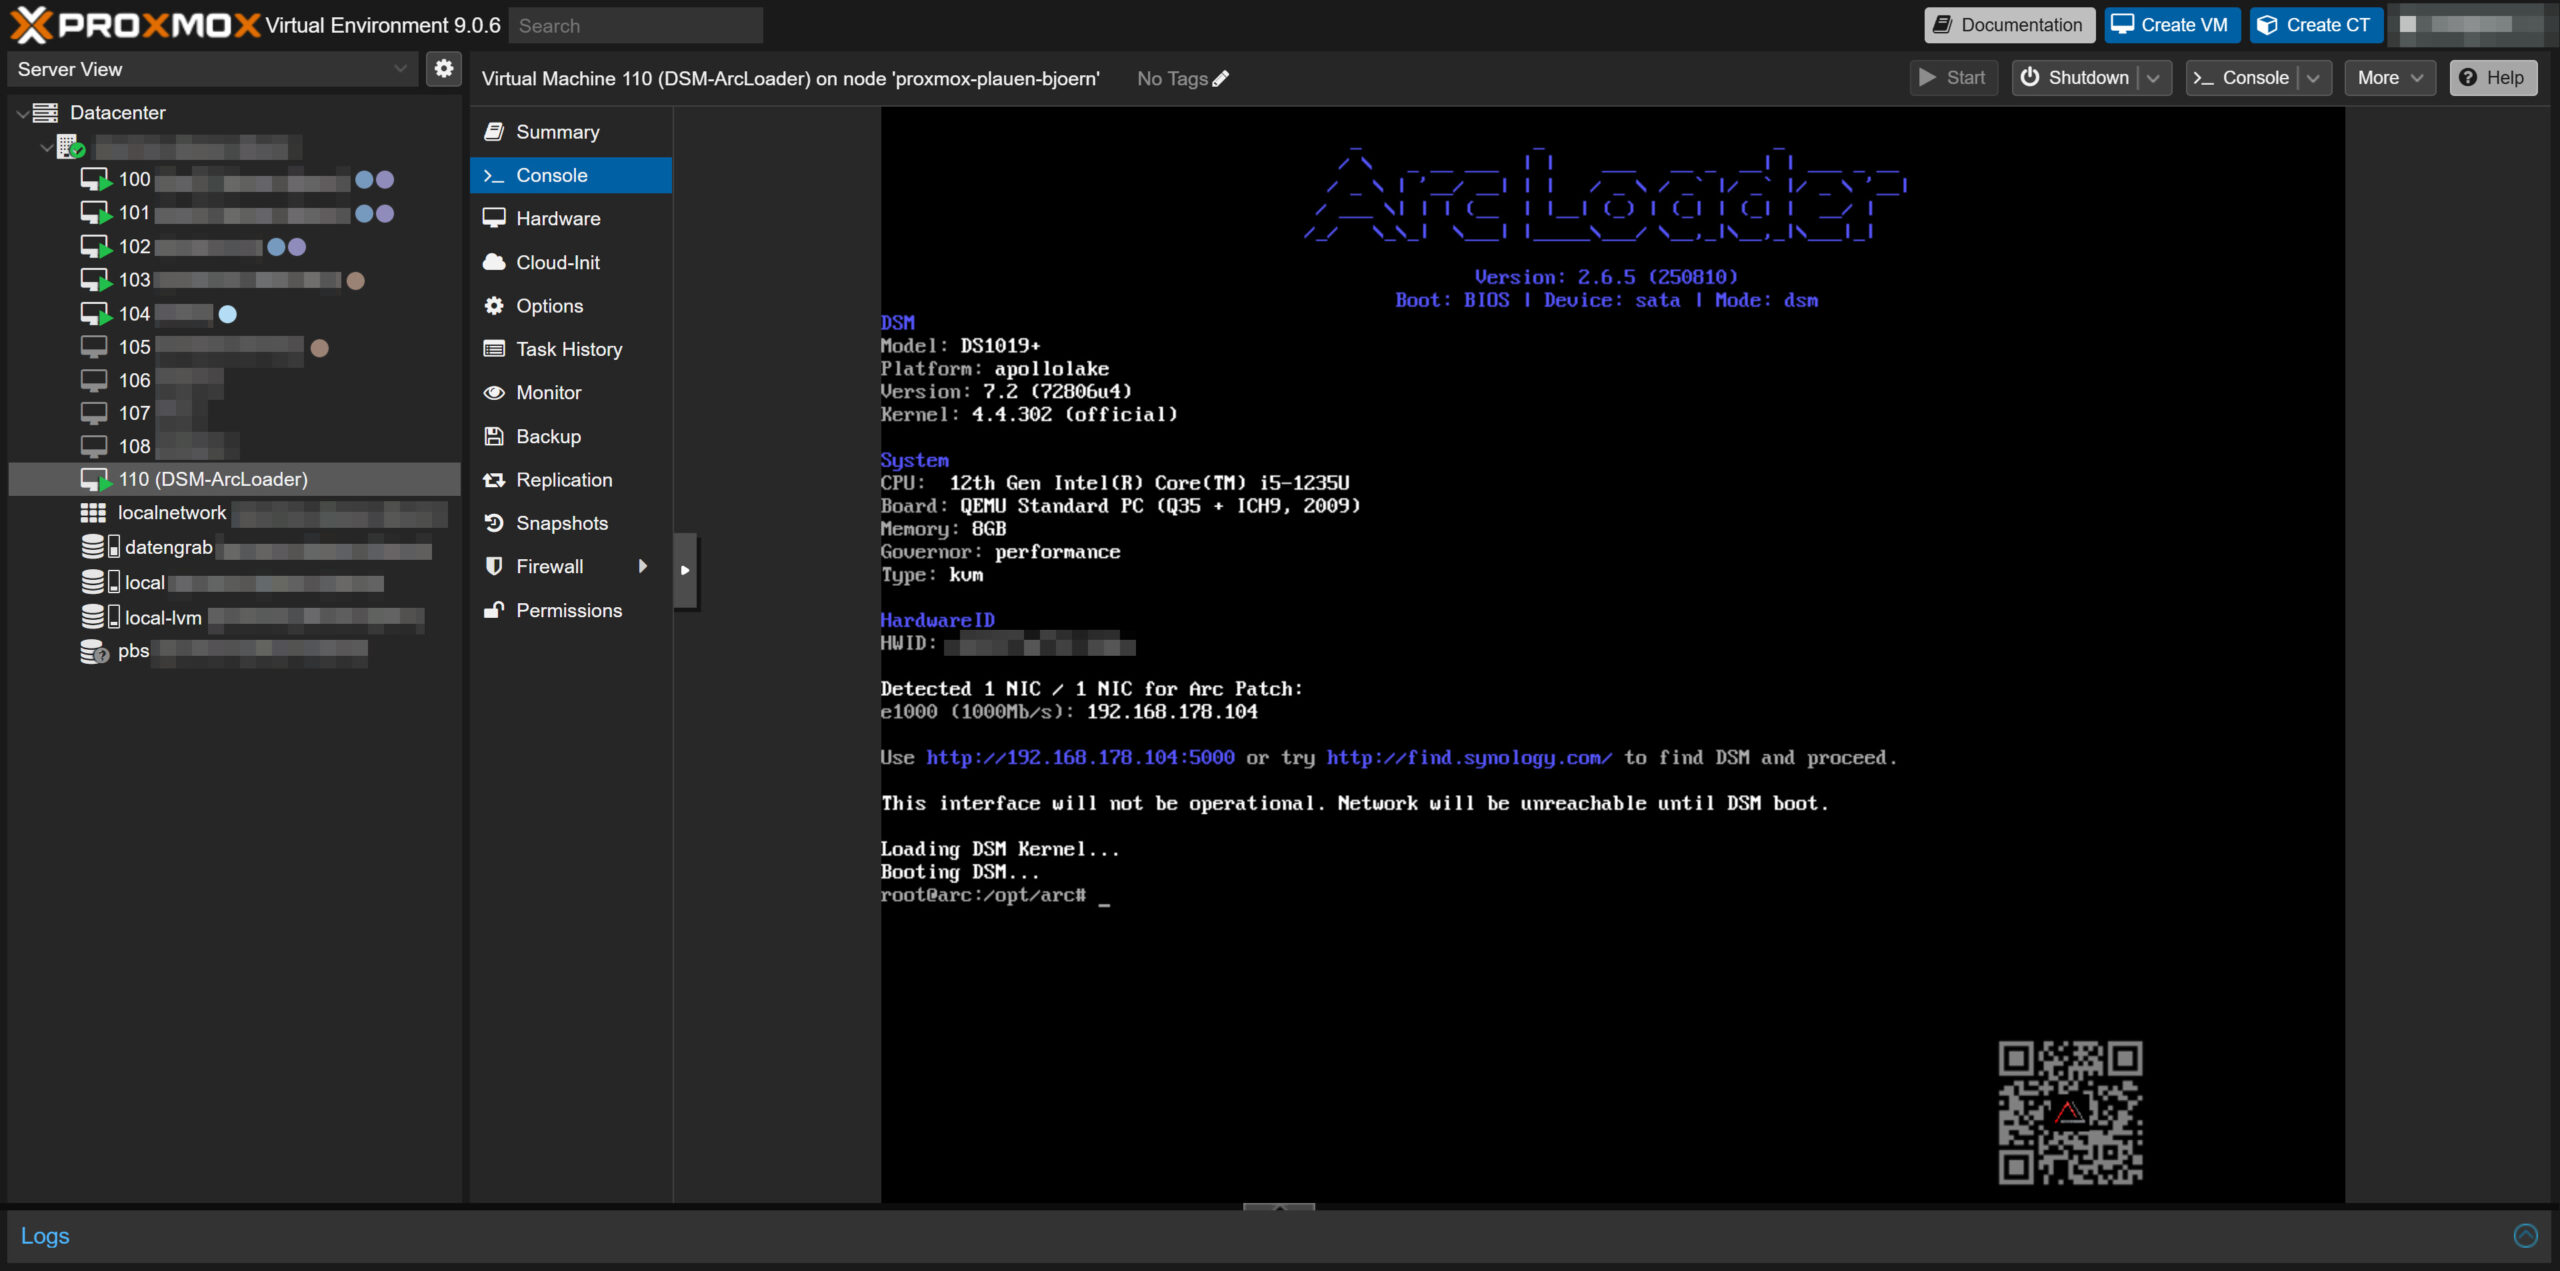Edit tags with the pencil icon
This screenshot has height=1271, width=2560.
(x=1221, y=79)
